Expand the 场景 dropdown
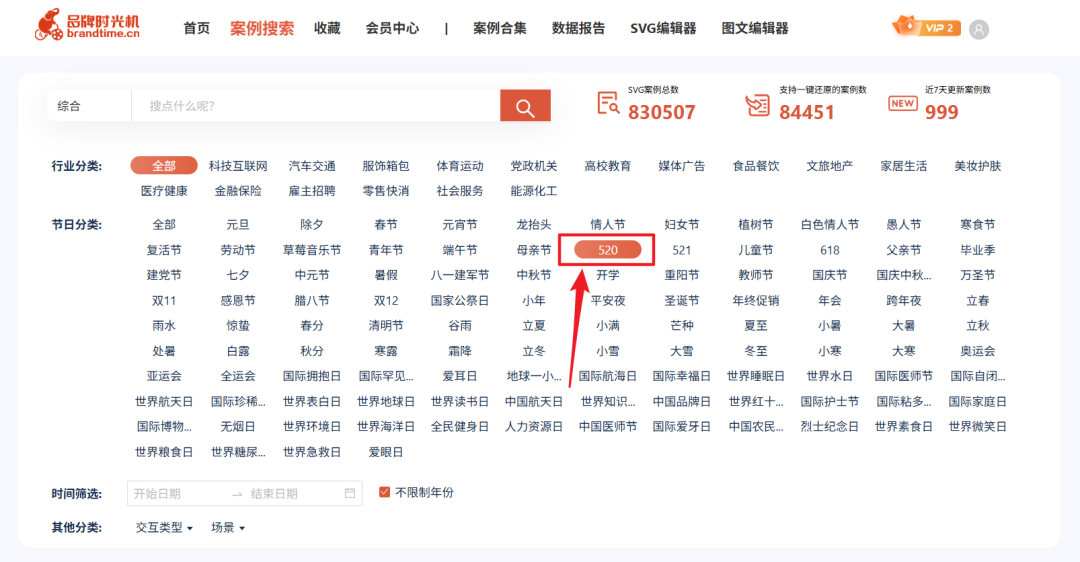The image size is (1080, 562). pos(228,528)
